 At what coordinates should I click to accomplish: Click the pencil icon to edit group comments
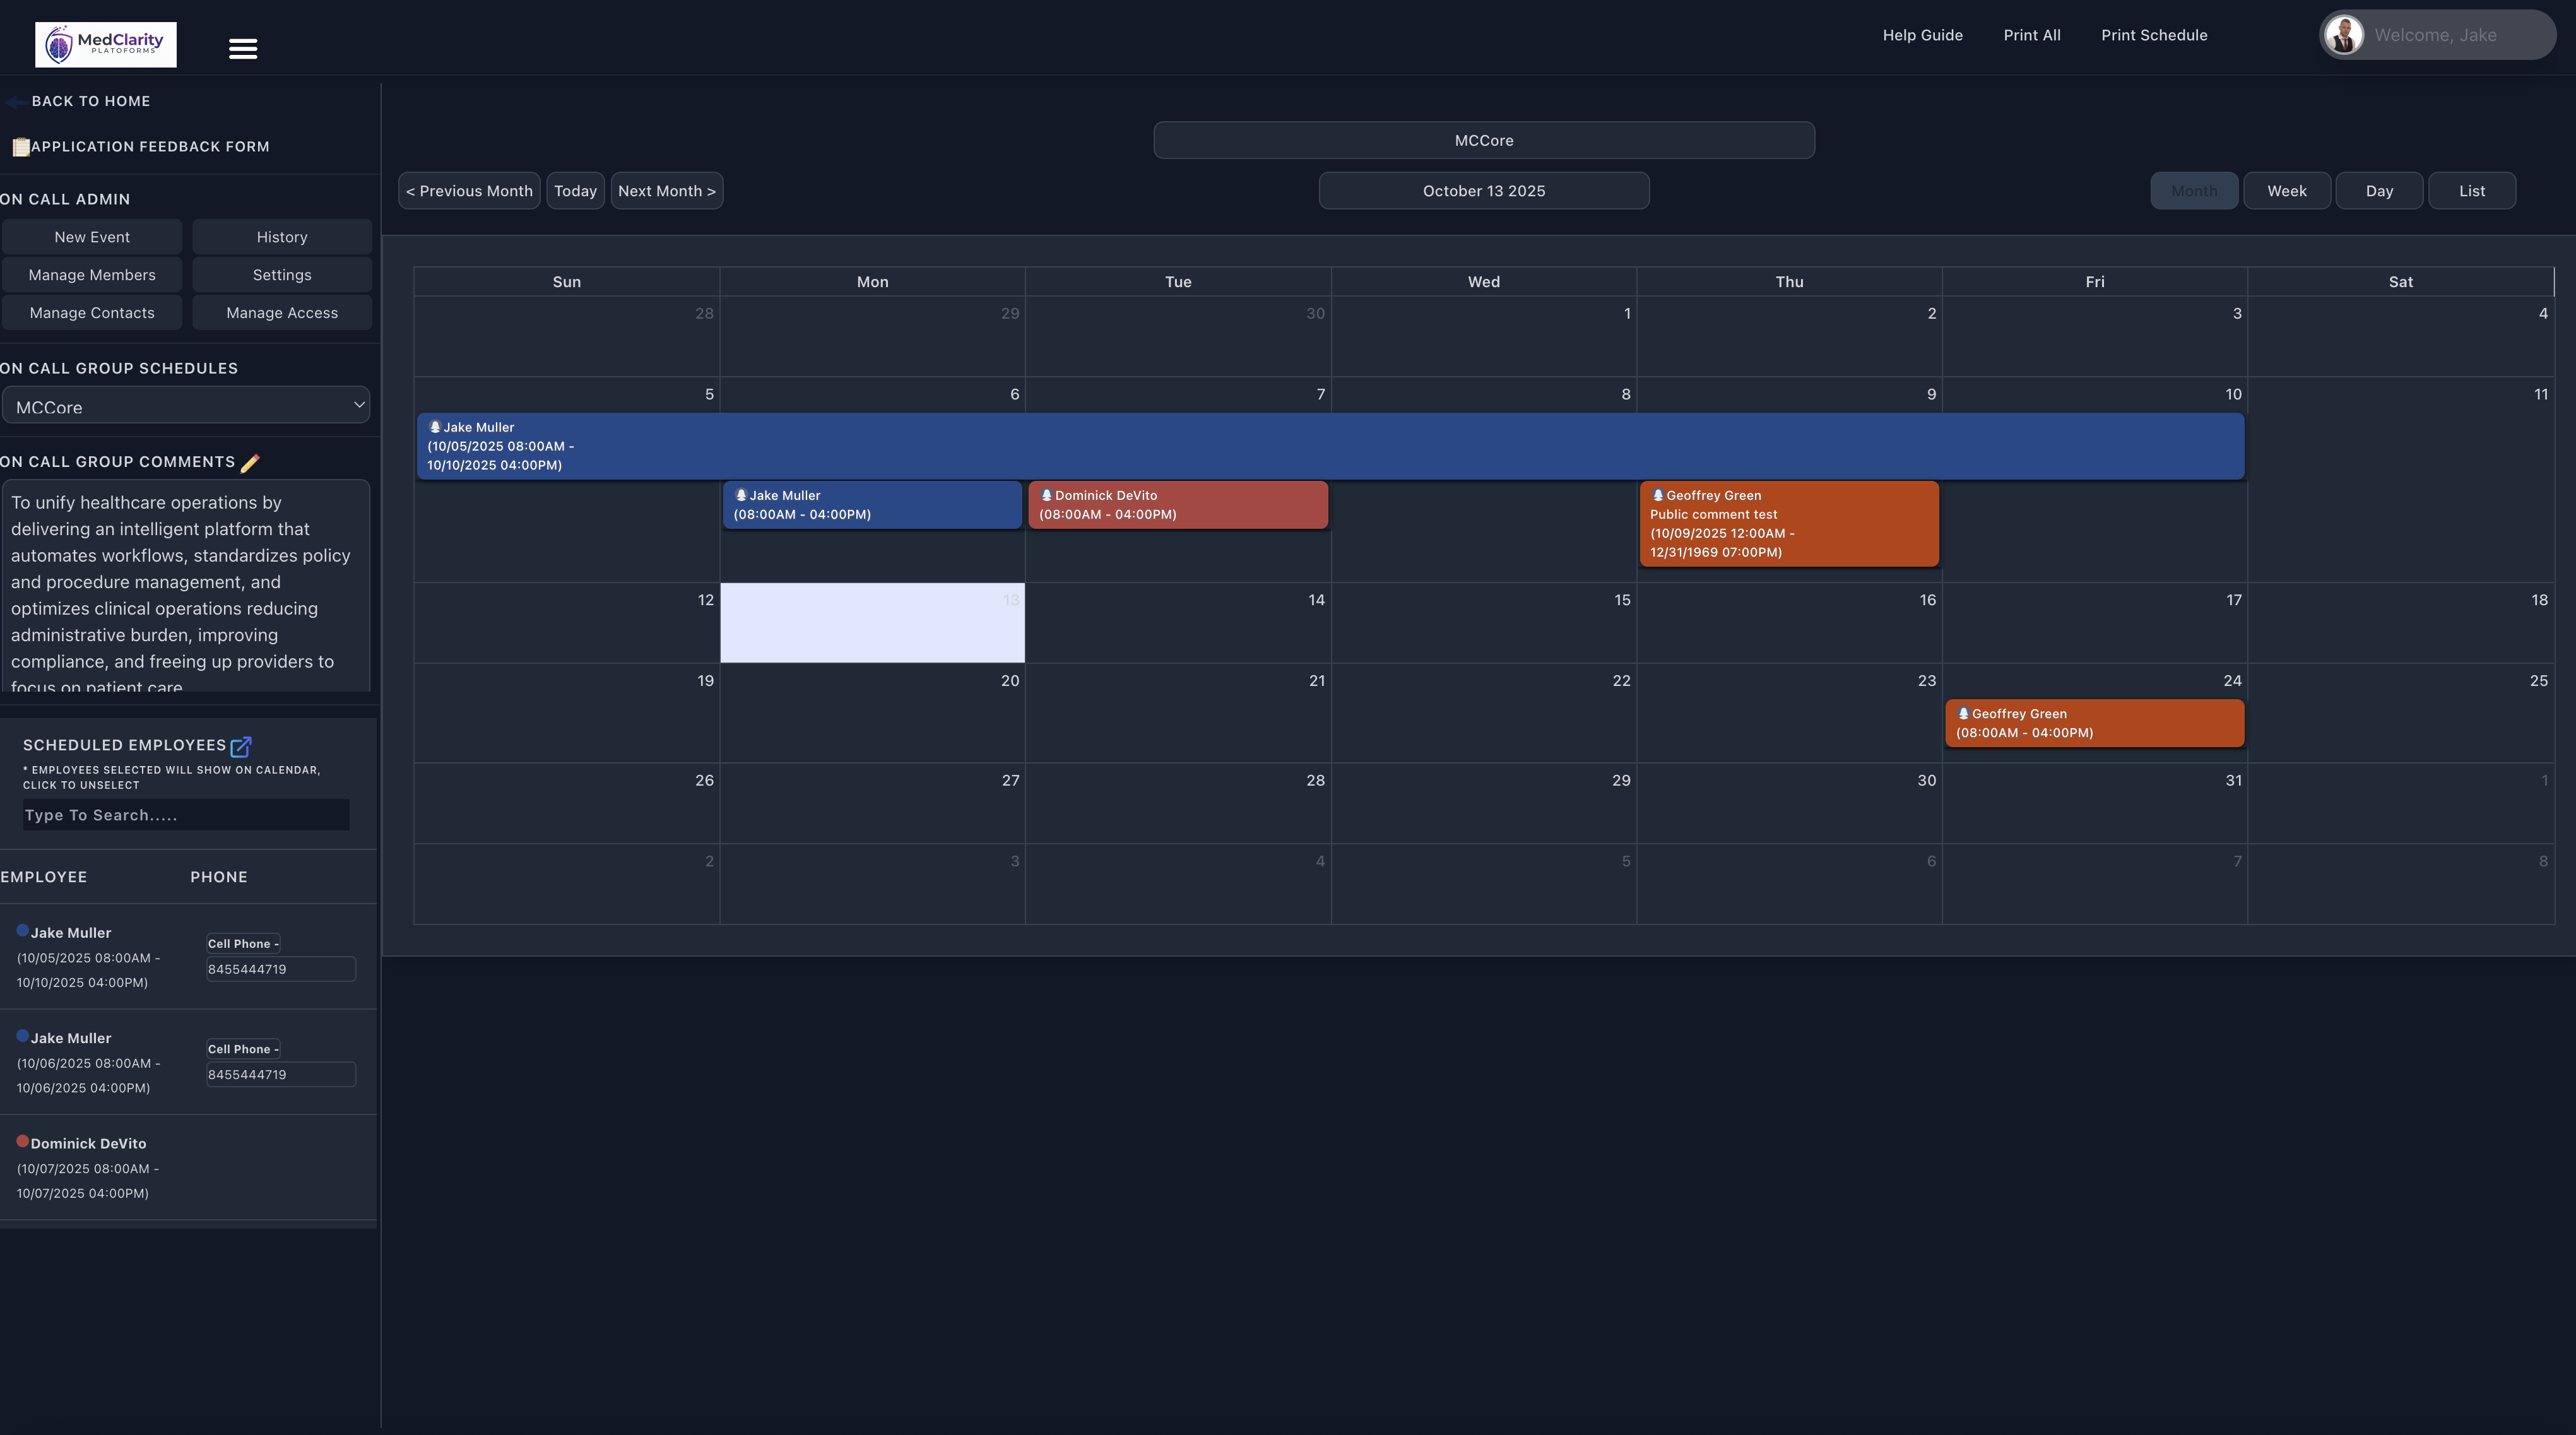coord(250,463)
